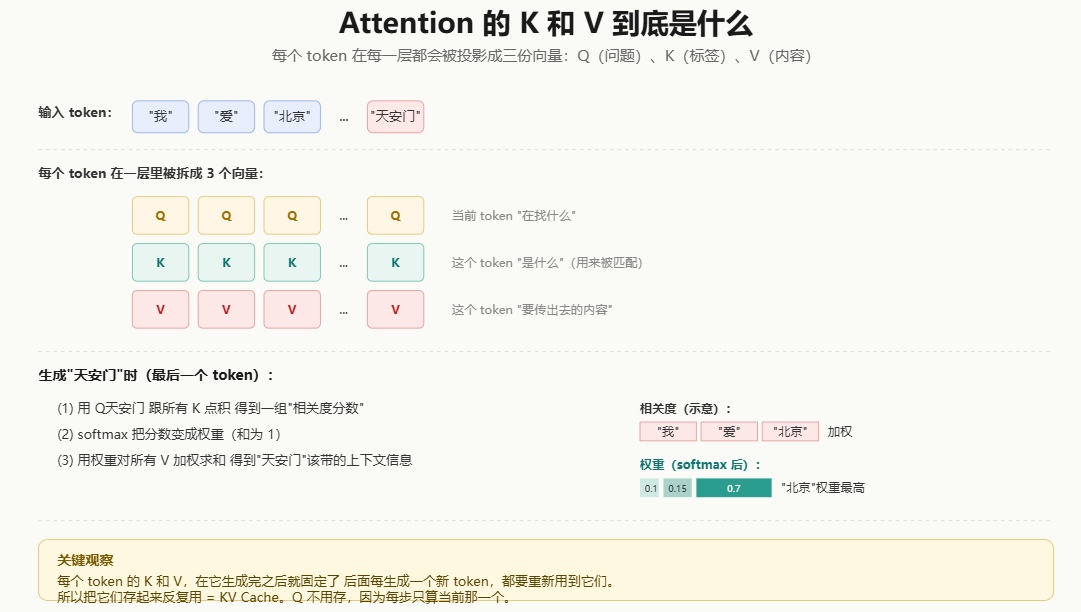Click the V box in the "我" column
Viewport: 1081px width, 612px height.
click(x=161, y=309)
